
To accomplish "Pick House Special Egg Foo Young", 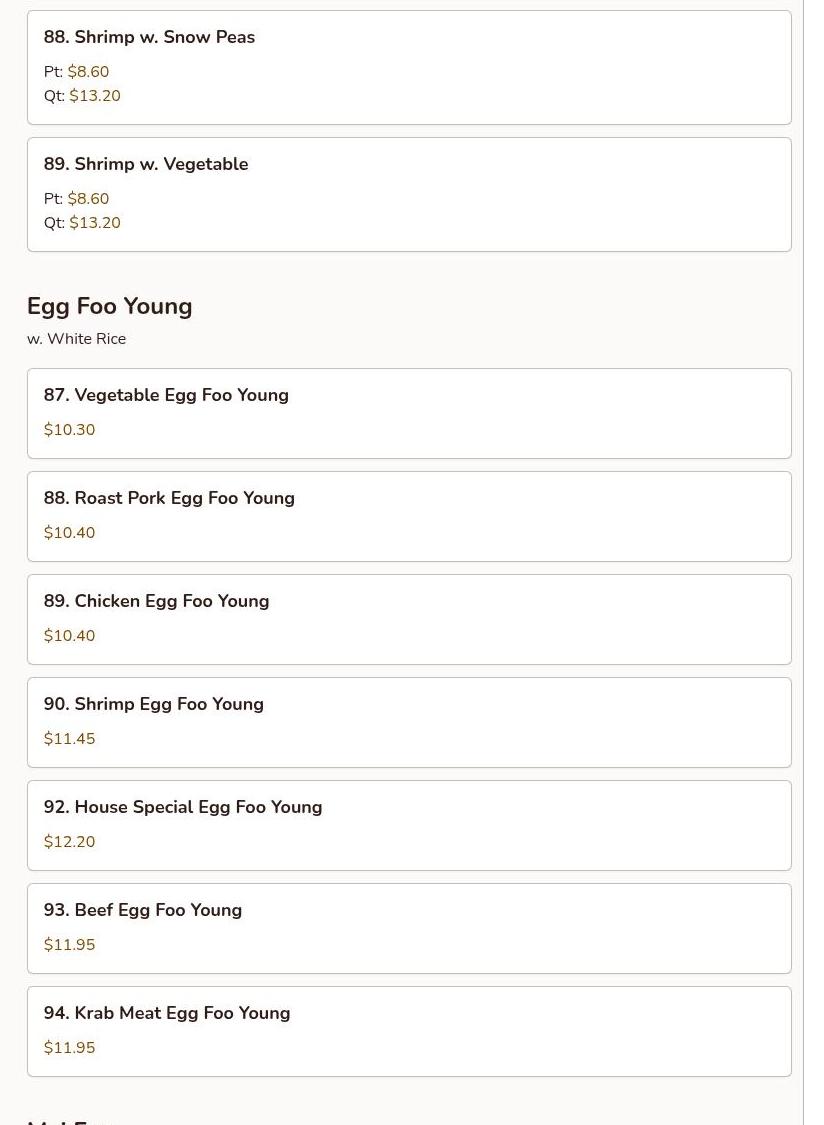I will 183,807.
